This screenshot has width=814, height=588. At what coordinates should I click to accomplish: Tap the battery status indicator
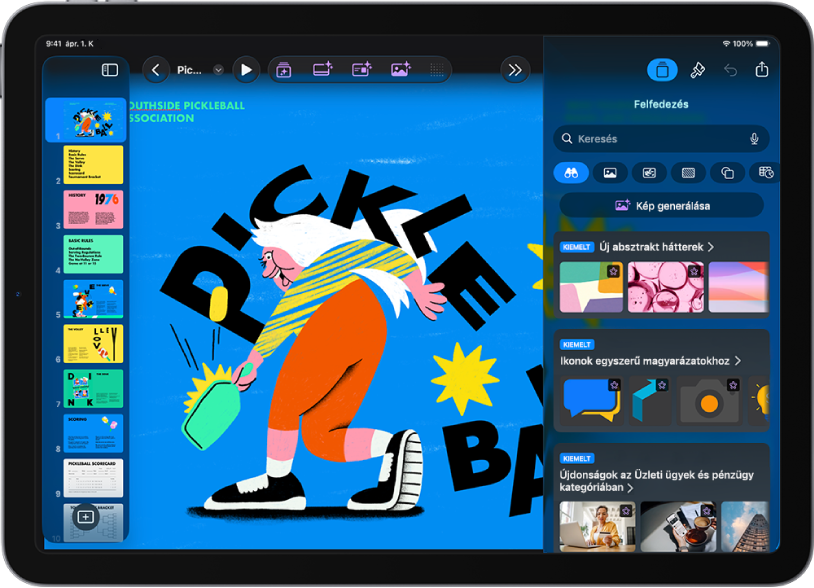tap(762, 44)
